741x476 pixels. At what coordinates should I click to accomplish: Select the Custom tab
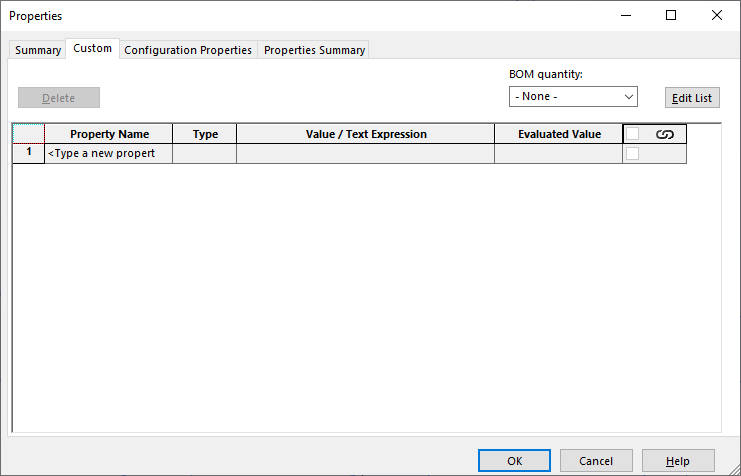pos(92,49)
